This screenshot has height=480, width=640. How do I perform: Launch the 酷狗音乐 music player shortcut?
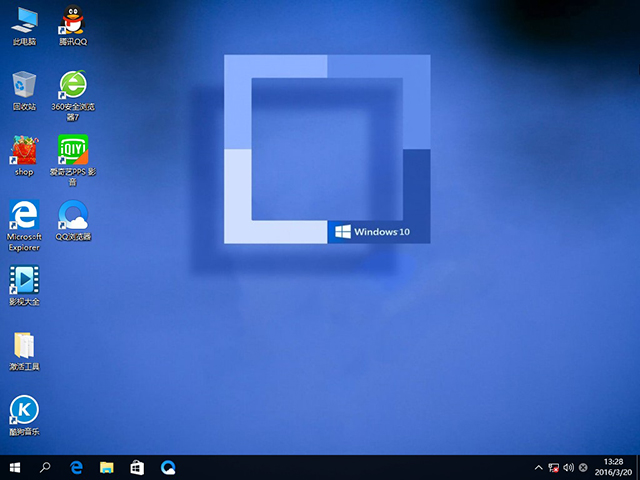pos(24,410)
